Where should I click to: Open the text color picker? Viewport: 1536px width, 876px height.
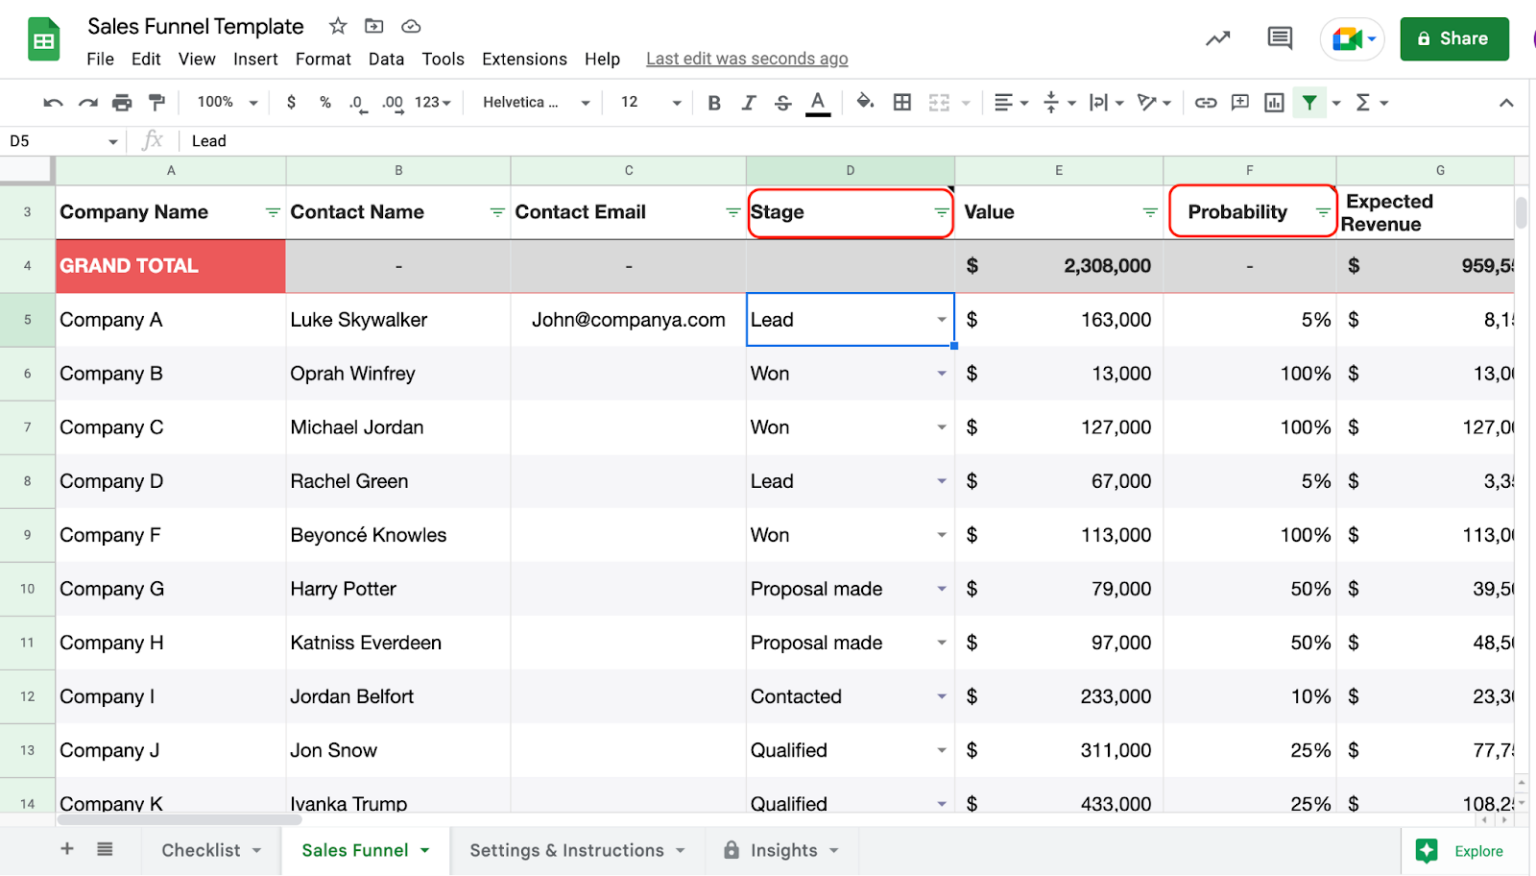click(x=818, y=102)
